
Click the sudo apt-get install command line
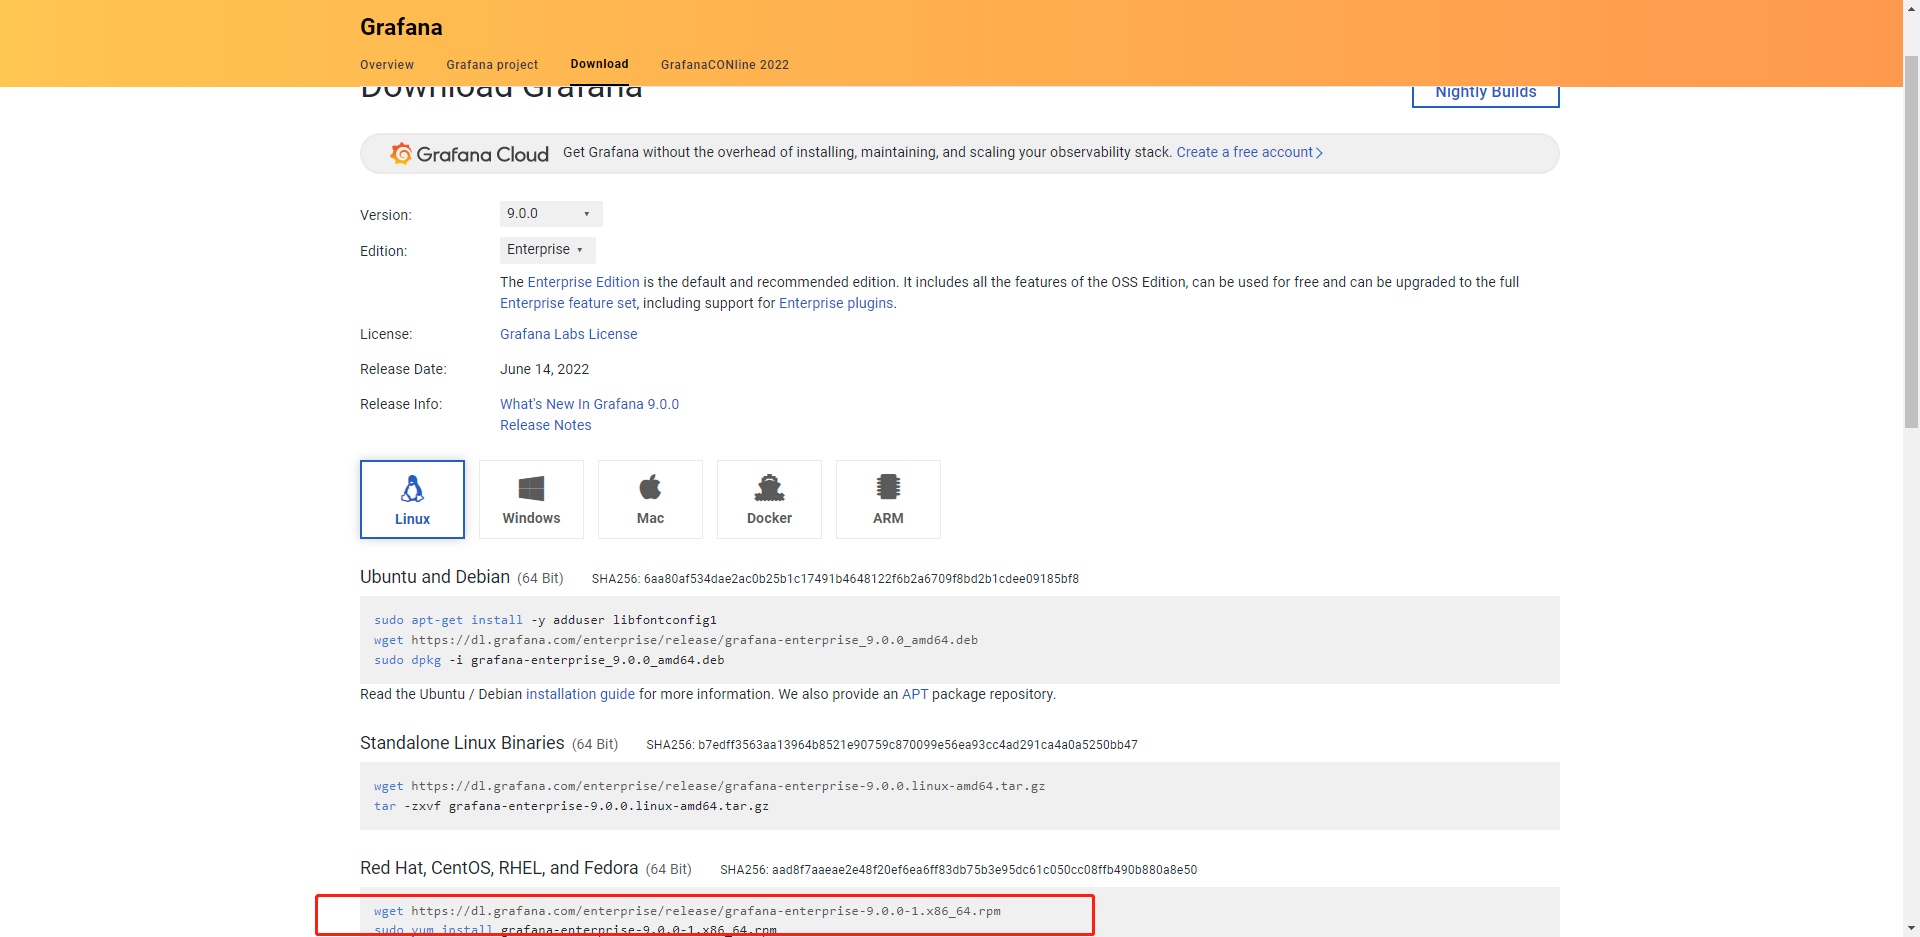(x=545, y=620)
